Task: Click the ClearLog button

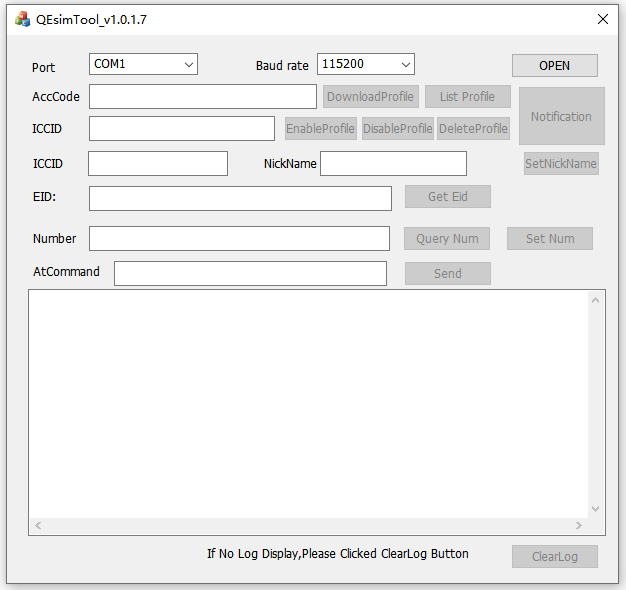Action: pos(554,557)
